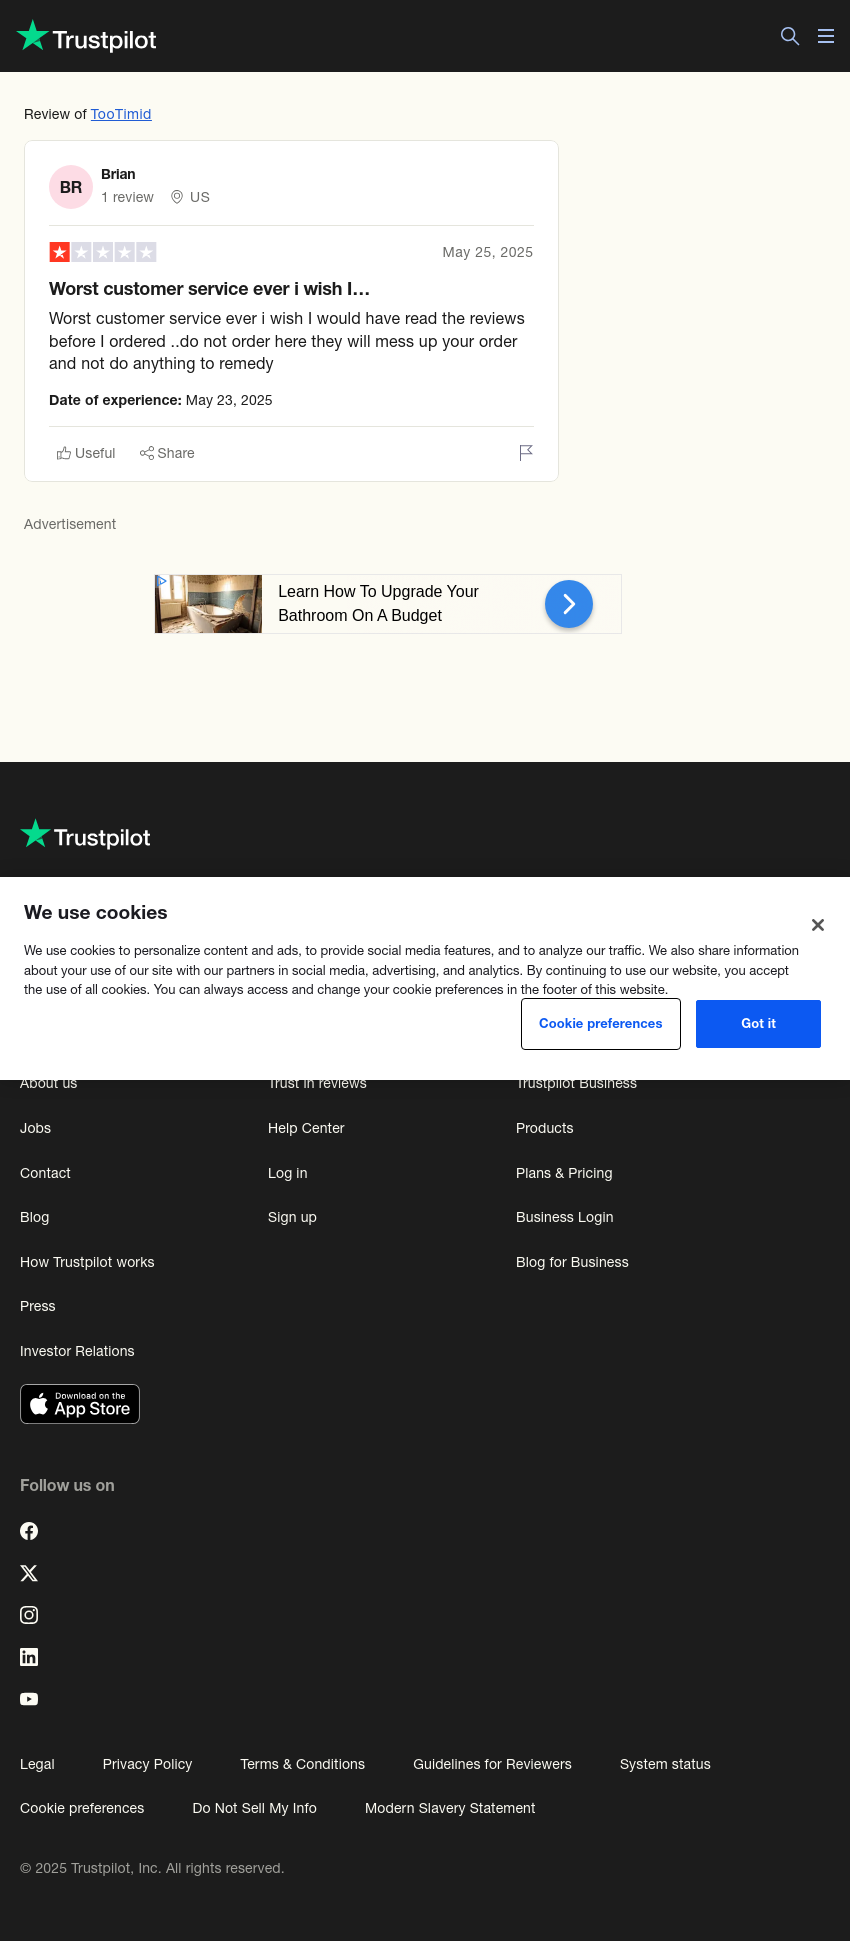Open the Privacy Policy link
This screenshot has width=850, height=1941.
[x=147, y=1764]
